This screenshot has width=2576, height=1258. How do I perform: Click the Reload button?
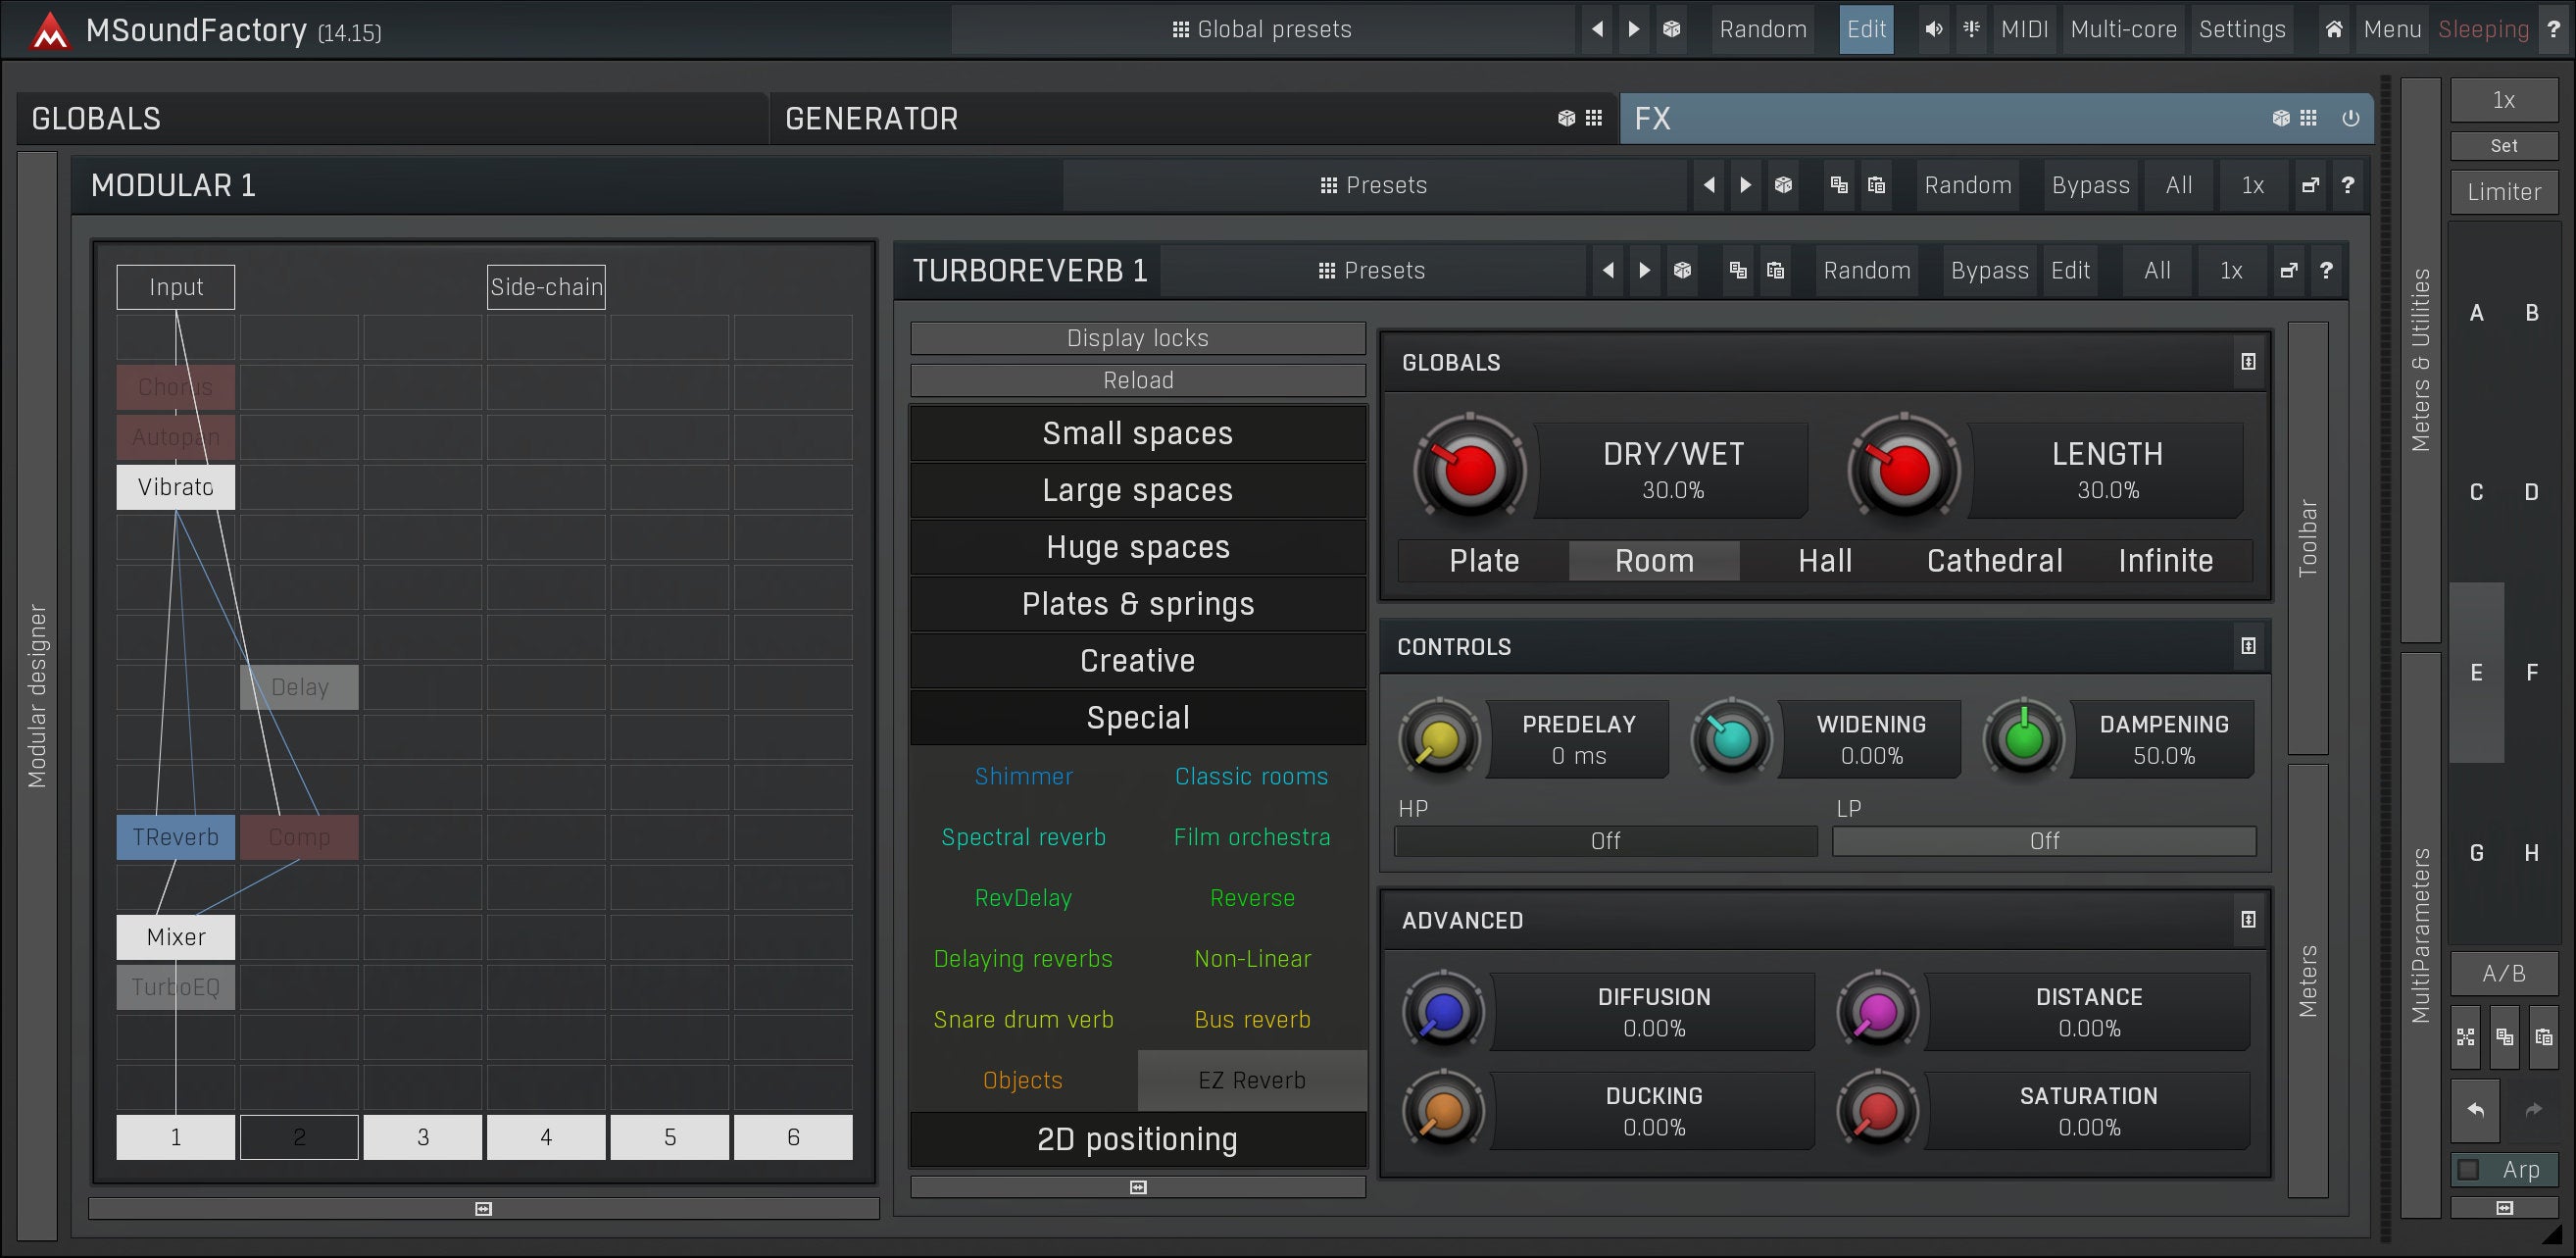[1137, 380]
